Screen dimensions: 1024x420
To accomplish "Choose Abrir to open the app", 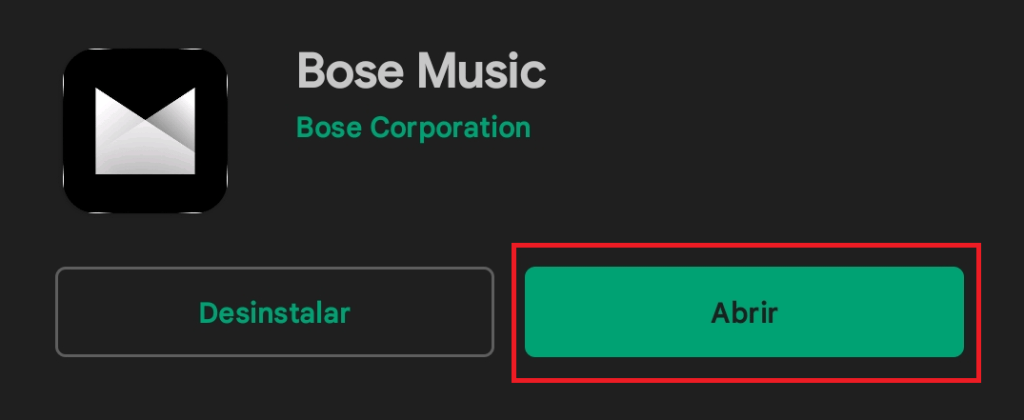I will coord(744,312).
